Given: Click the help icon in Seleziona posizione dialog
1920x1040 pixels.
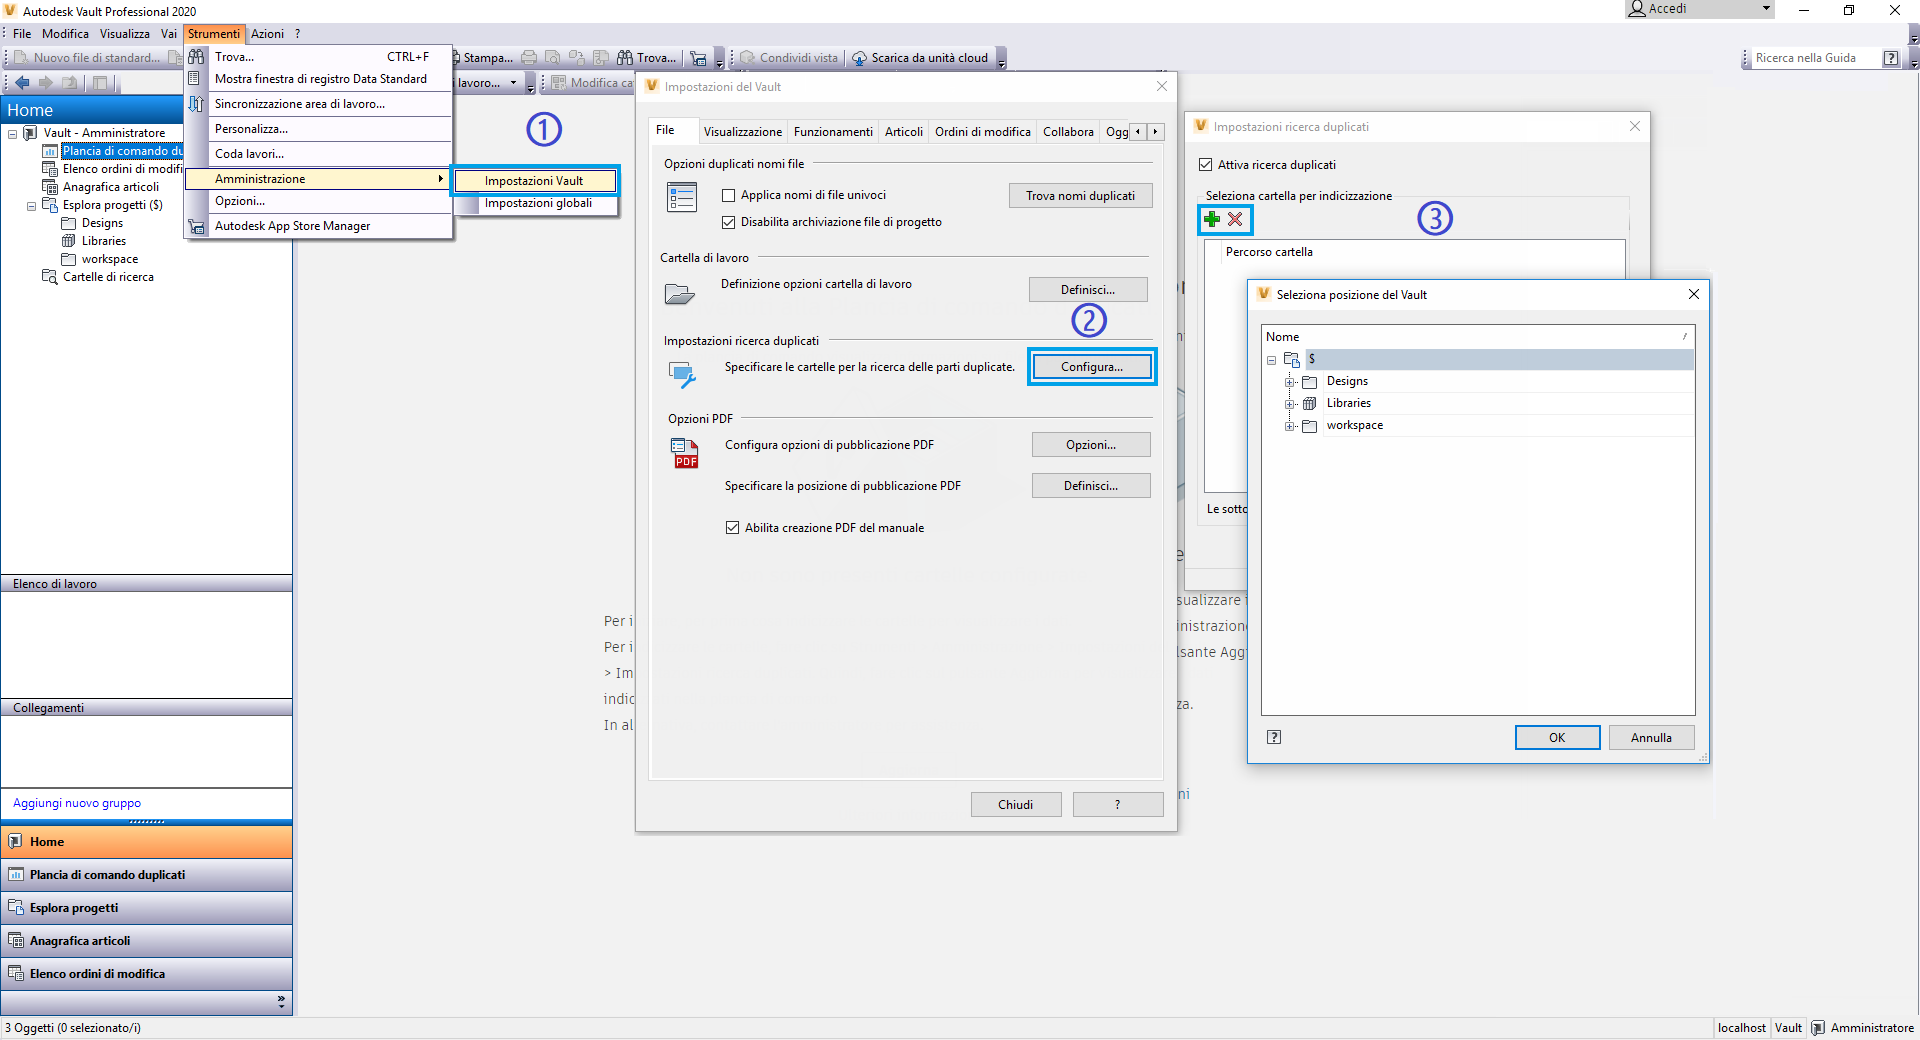Looking at the screenshot, I should (x=1274, y=737).
